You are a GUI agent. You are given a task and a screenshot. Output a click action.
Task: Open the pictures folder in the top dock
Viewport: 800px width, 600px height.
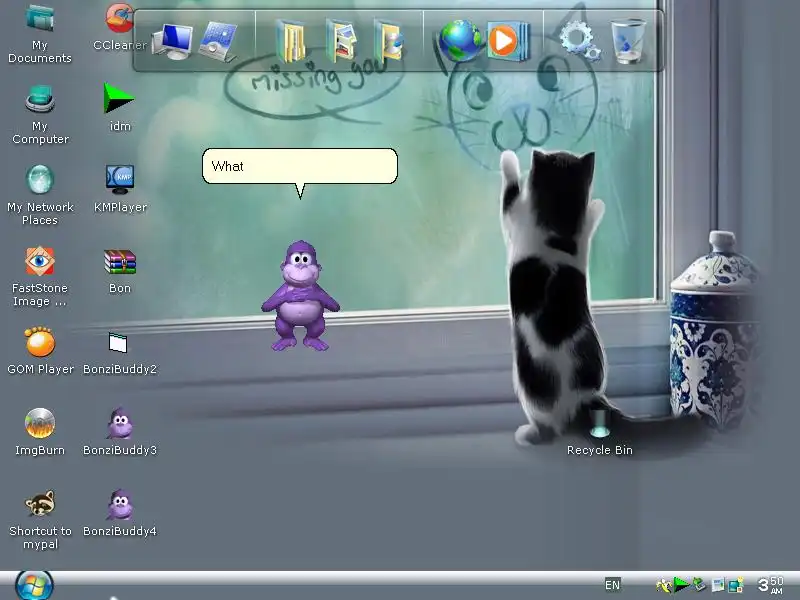coord(341,41)
